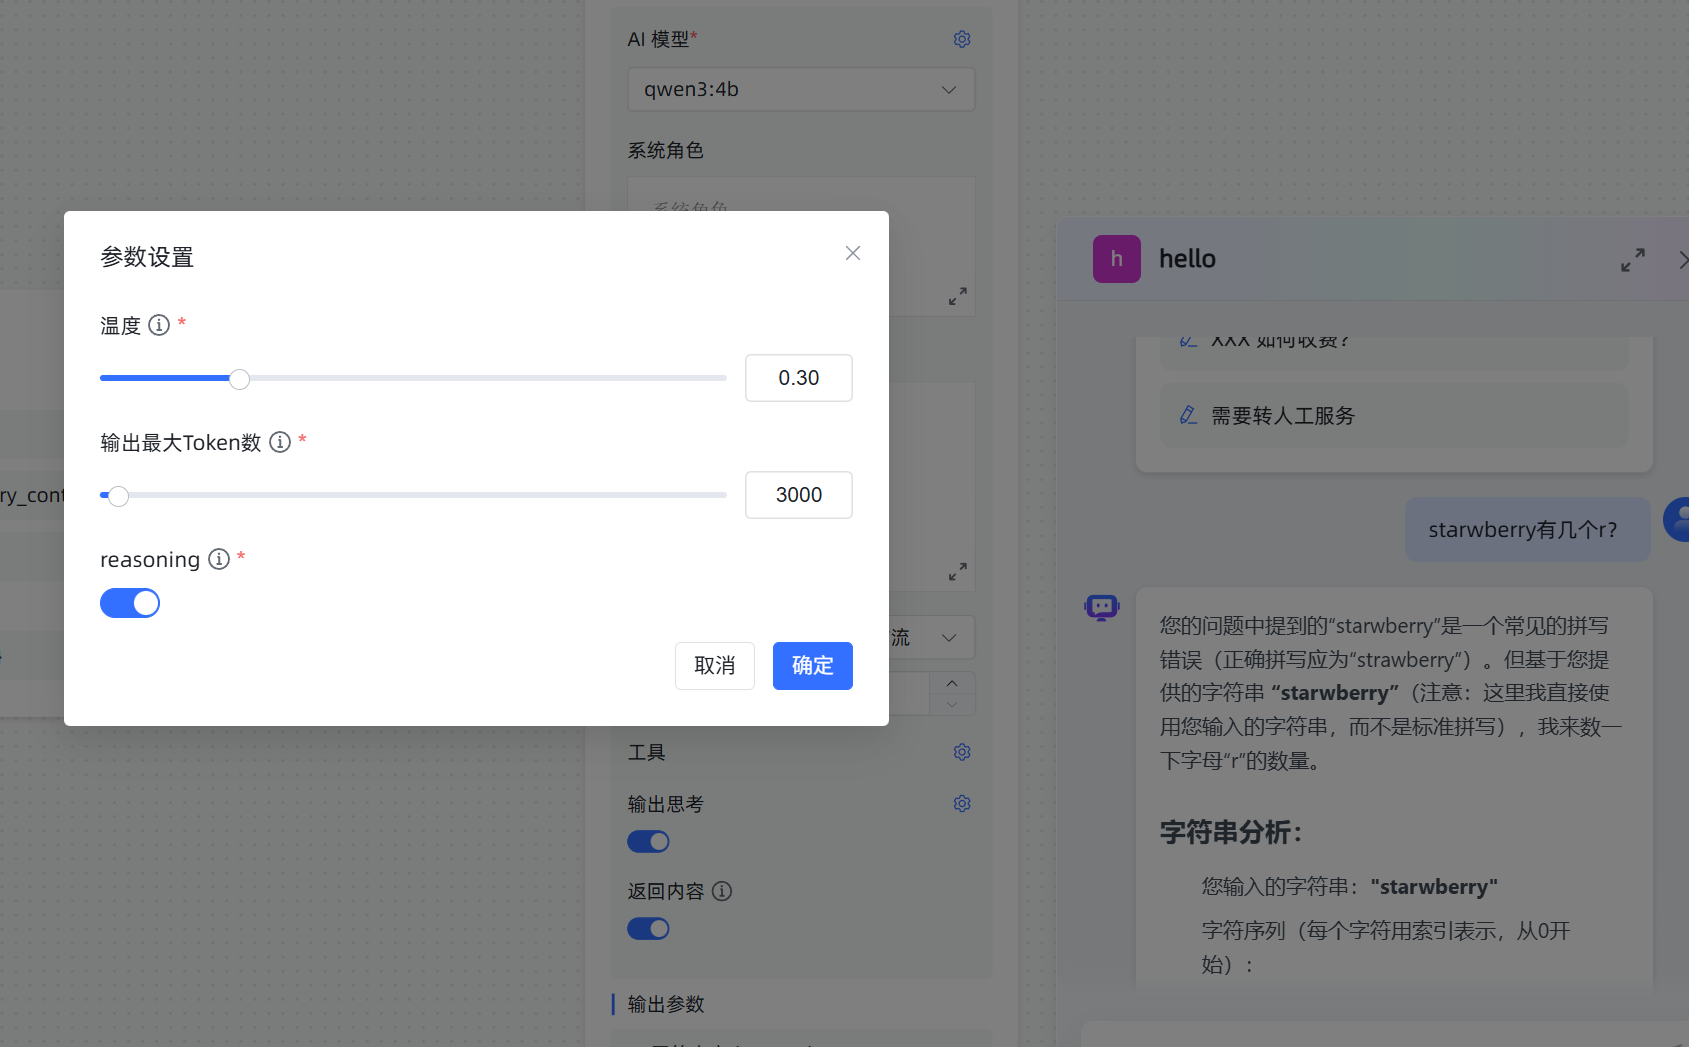Click the temperature slider handle
This screenshot has height=1047, width=1689.
pyautogui.click(x=239, y=379)
